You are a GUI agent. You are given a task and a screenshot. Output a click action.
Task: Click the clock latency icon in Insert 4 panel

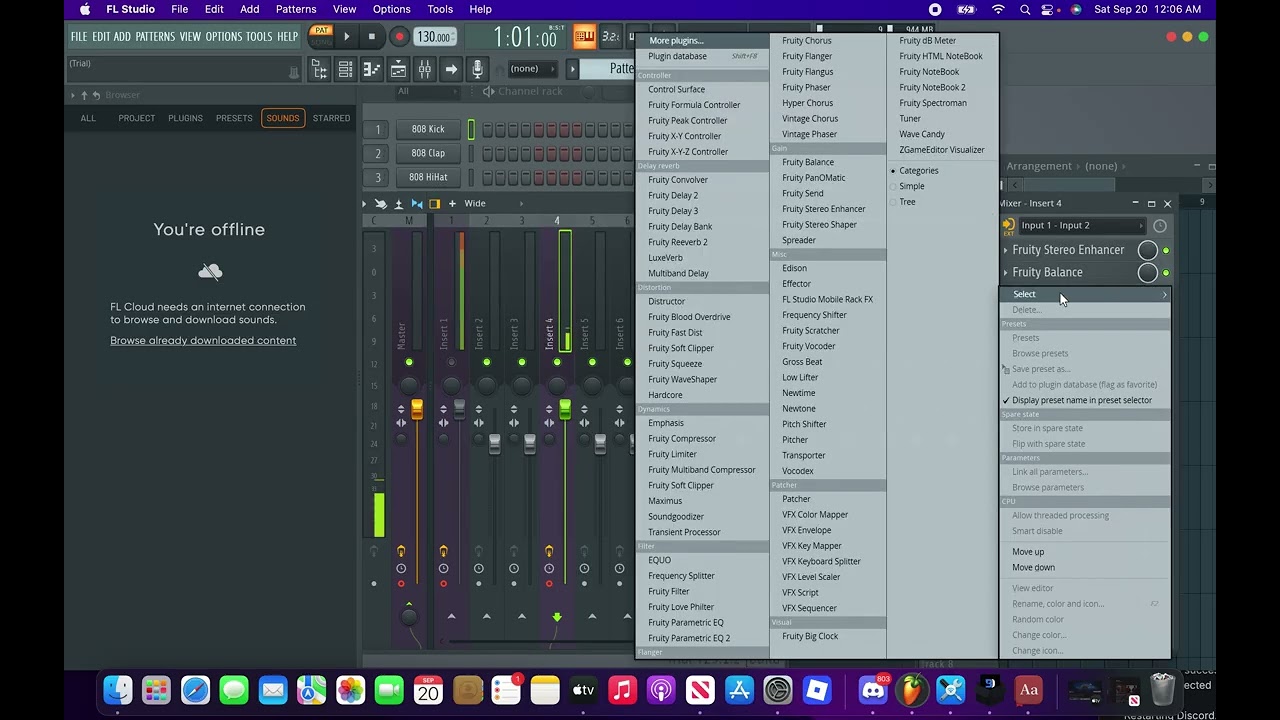tap(1160, 226)
